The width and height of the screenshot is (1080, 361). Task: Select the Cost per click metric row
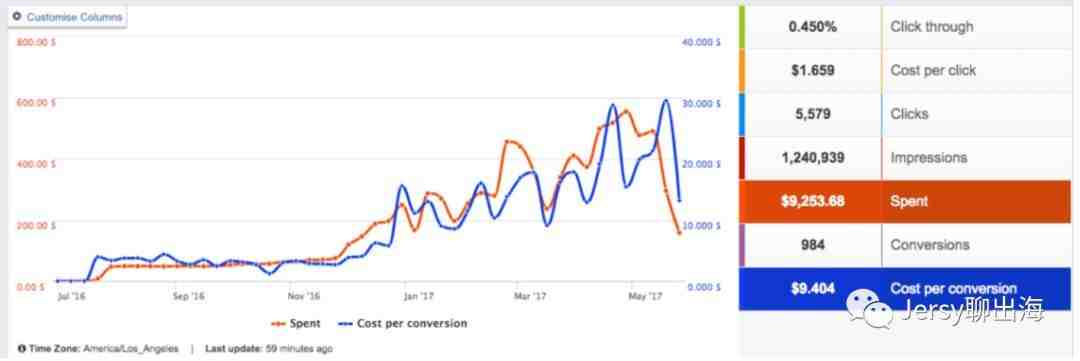904,70
